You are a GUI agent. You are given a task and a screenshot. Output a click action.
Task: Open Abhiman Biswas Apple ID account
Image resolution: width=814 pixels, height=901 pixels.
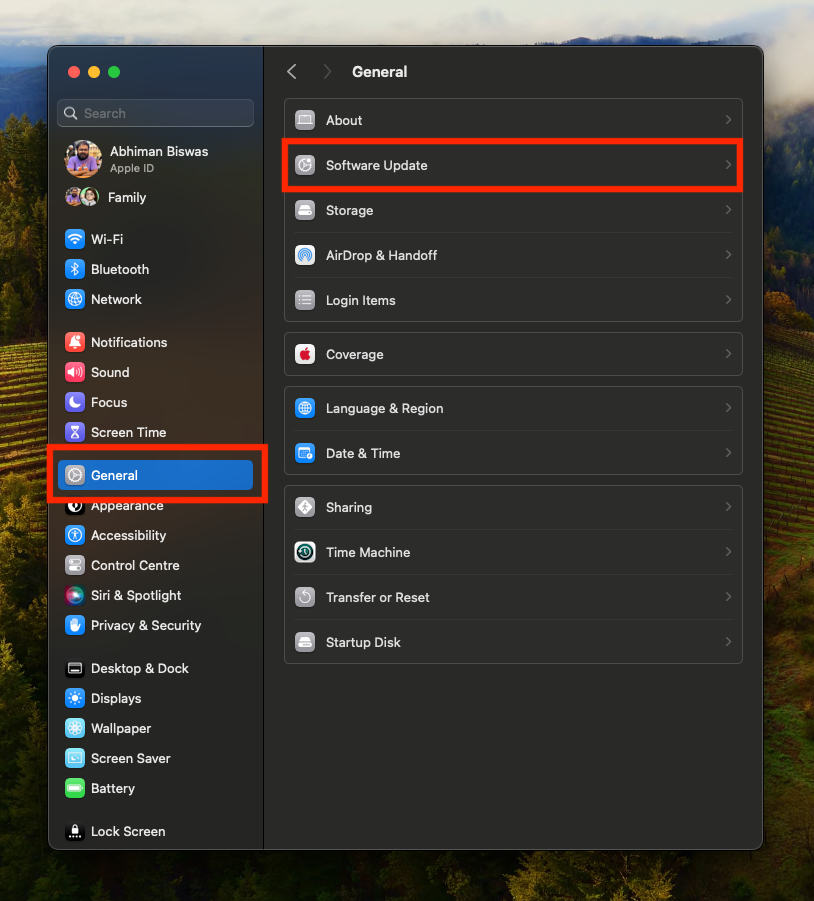158,158
